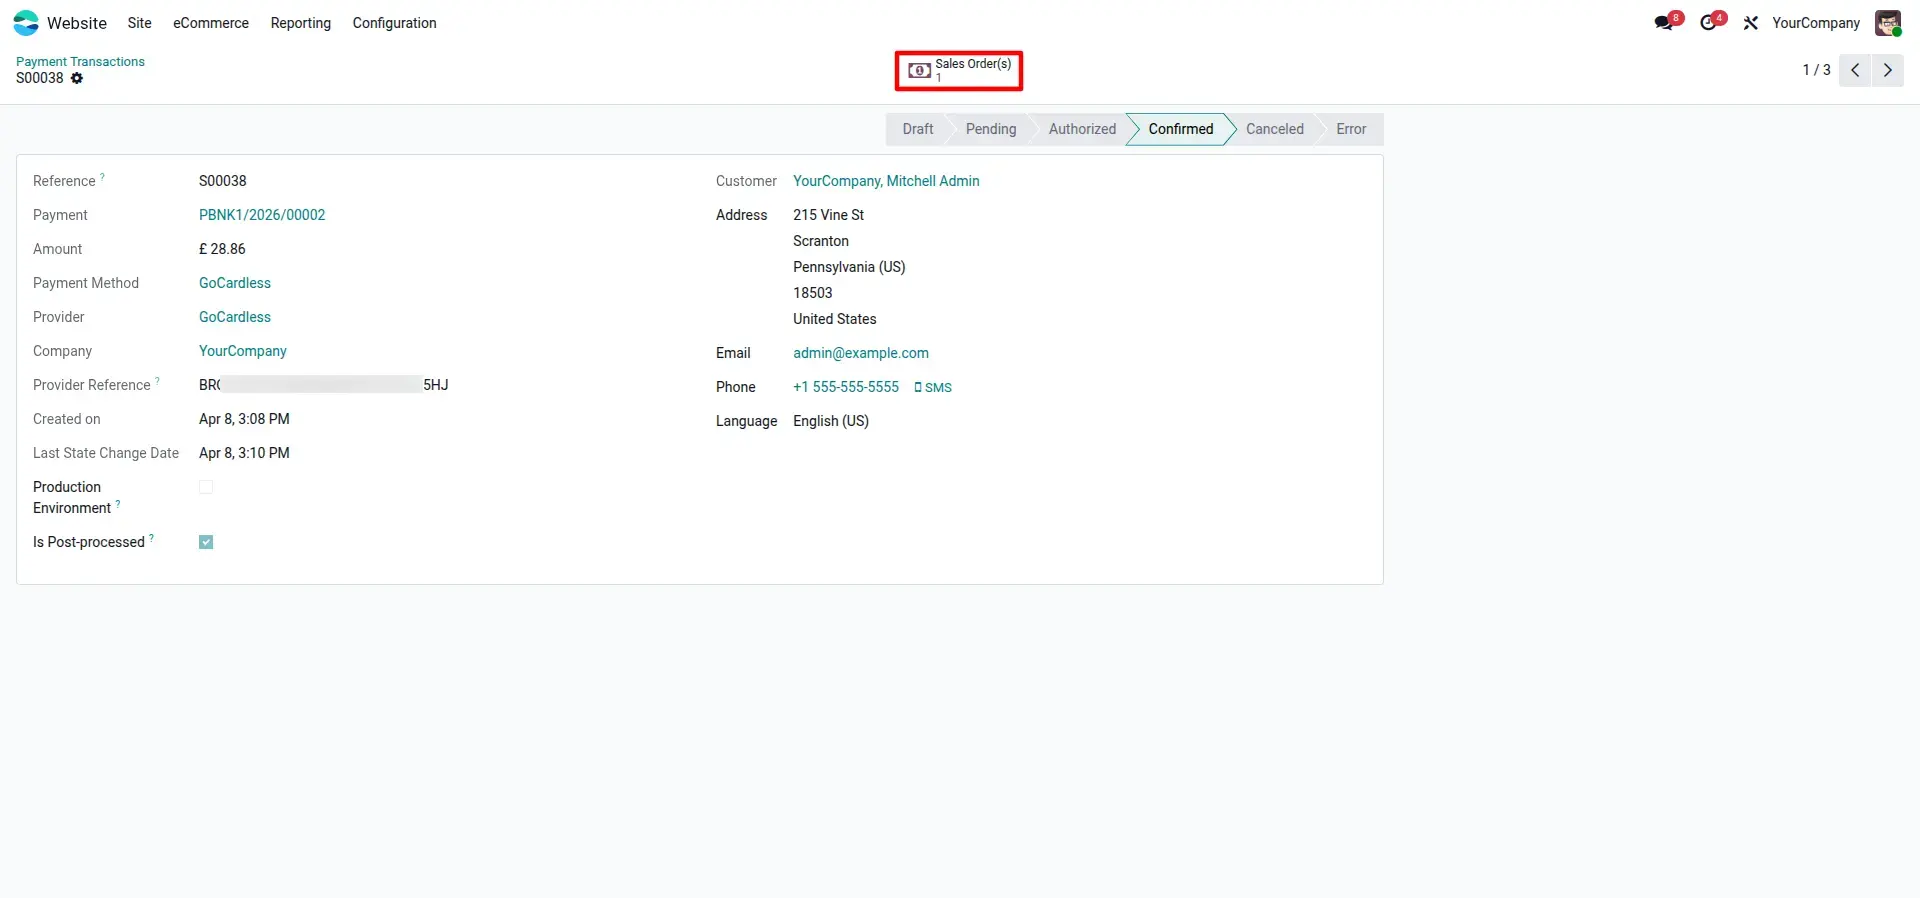Viewport: 1920px width, 898px height.
Task: Open the Reporting menu
Action: click(x=301, y=23)
